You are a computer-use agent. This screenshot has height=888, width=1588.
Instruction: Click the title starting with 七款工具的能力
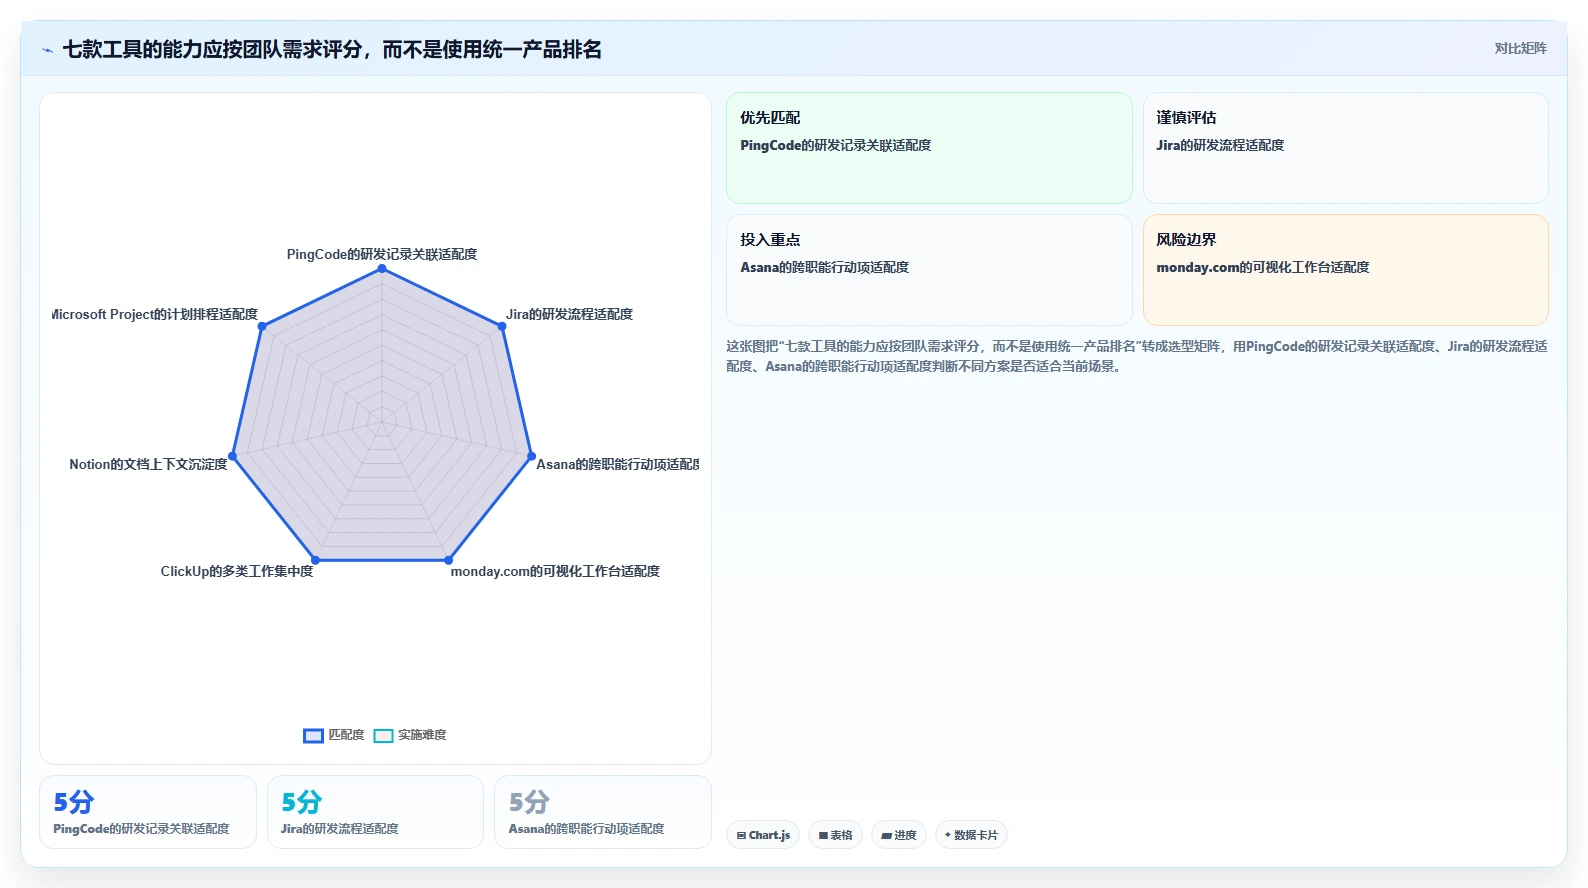click(332, 49)
